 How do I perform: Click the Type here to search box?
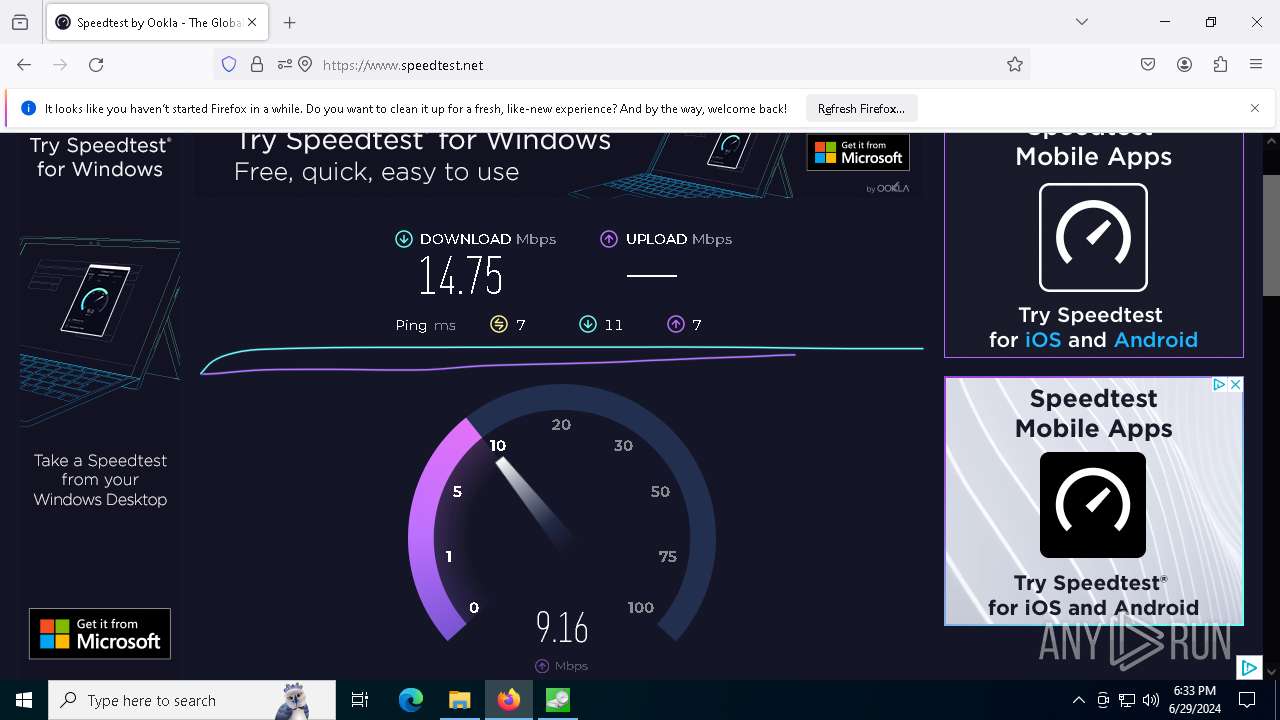pyautogui.click(x=192, y=700)
